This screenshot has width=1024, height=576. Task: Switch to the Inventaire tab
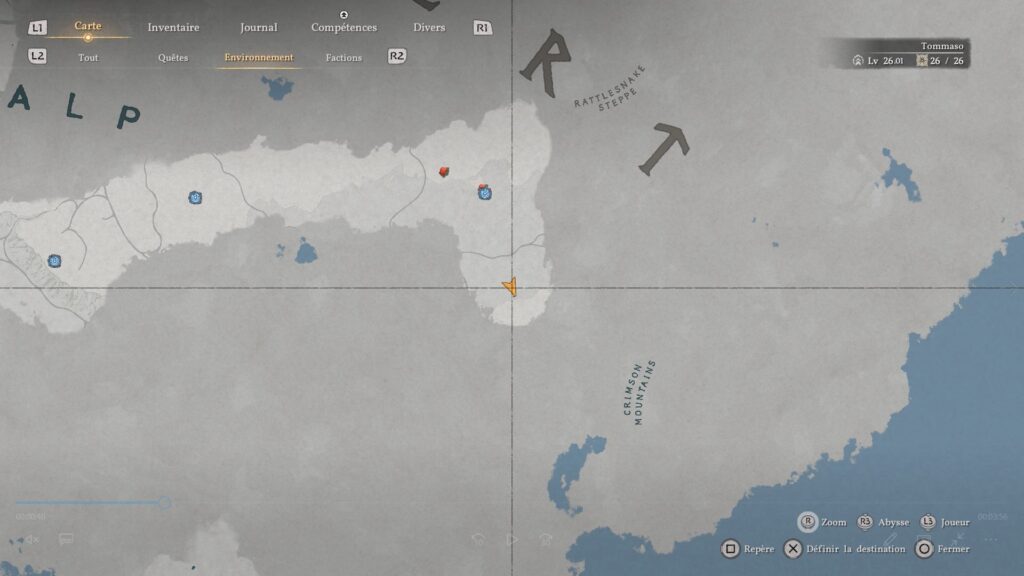(173, 28)
